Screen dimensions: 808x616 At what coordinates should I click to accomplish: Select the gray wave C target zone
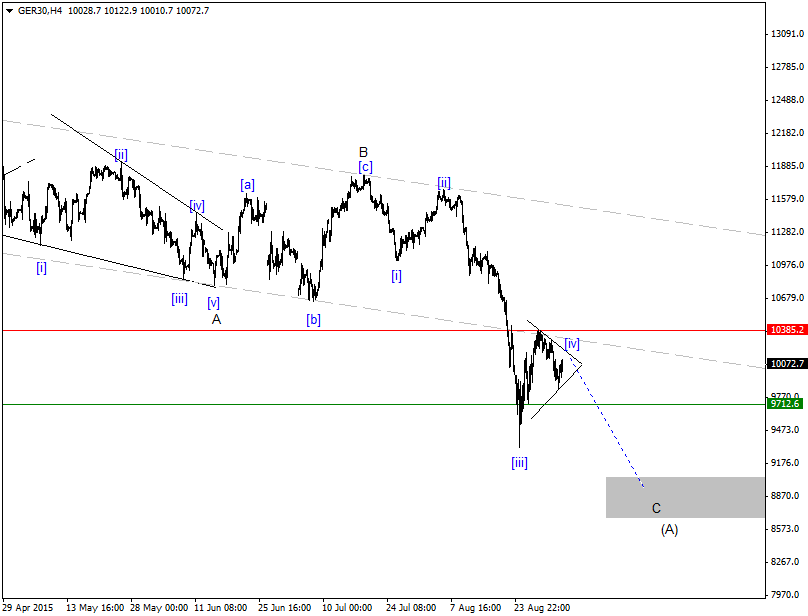pos(685,497)
